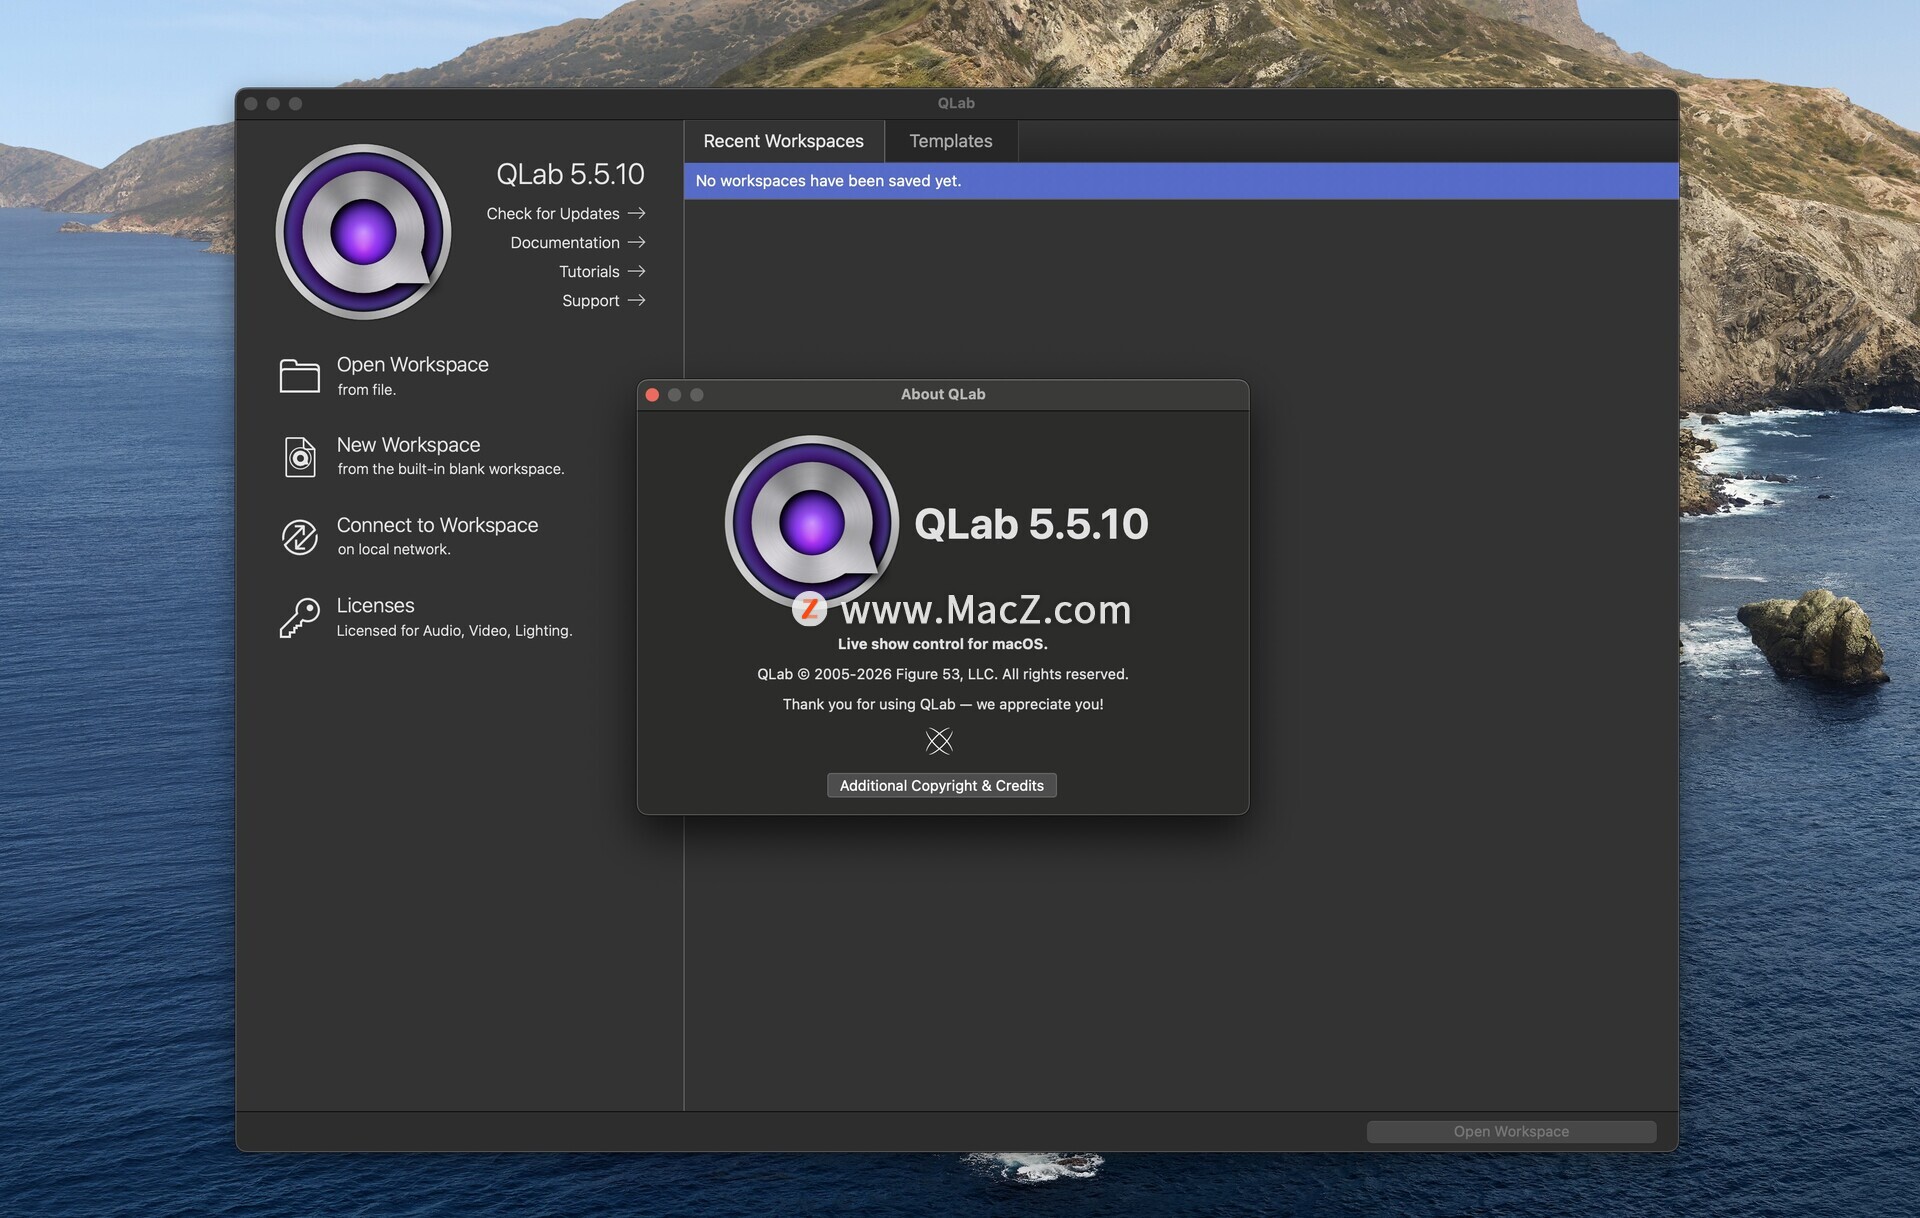Open the Tutorials link
Viewport: 1920px width, 1218px height.
589,271
